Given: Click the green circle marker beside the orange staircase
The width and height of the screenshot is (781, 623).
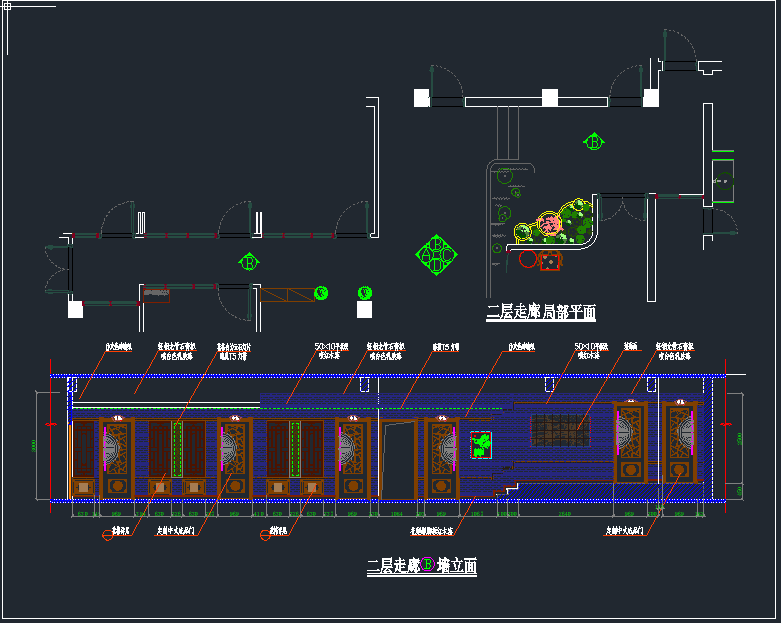Looking at the screenshot, I should pyautogui.click(x=320, y=293).
